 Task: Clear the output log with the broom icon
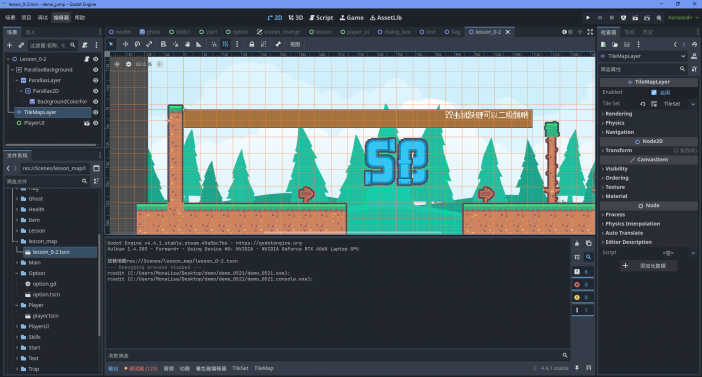coord(577,243)
